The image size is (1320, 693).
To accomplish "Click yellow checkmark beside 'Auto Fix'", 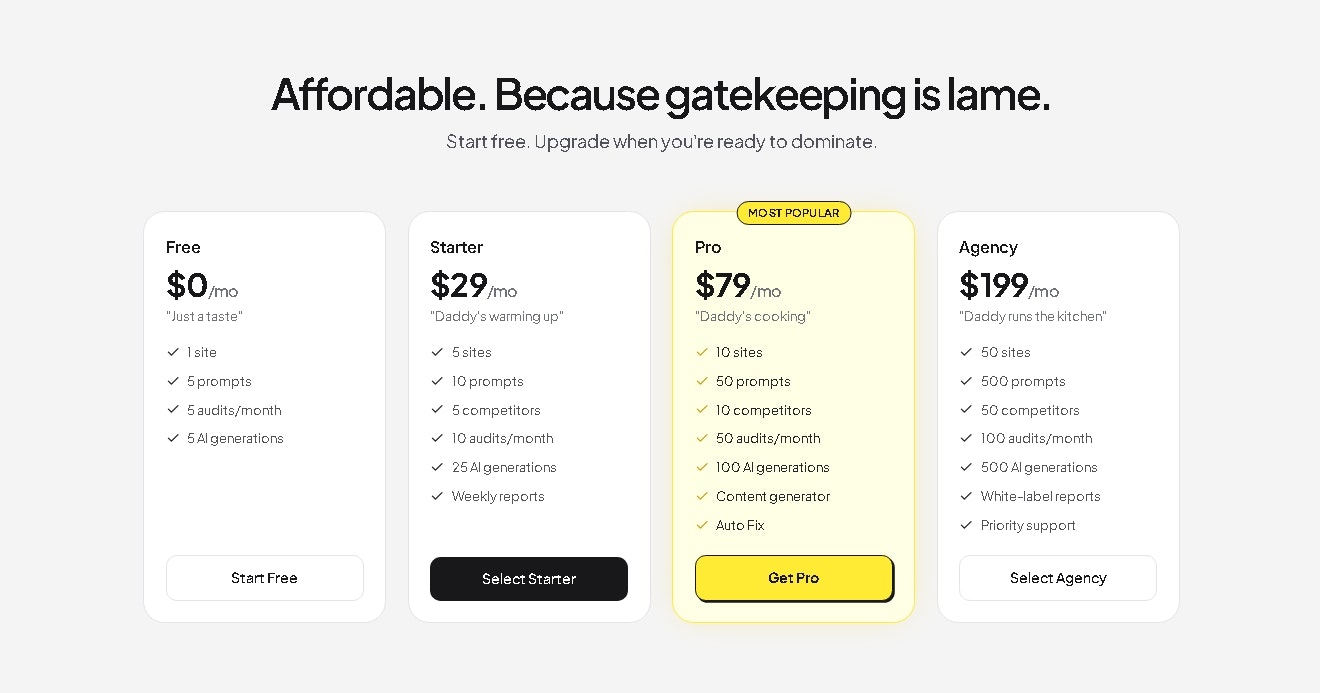I will click(x=702, y=525).
